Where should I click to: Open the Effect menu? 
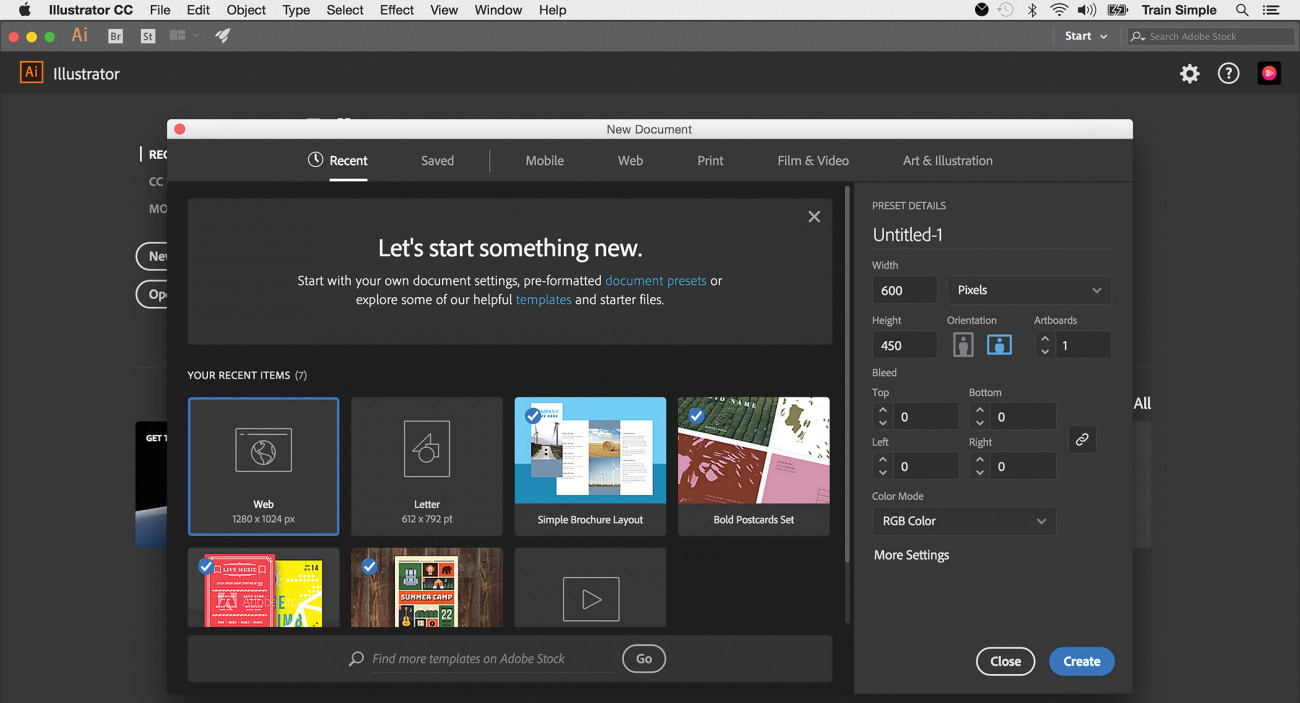pos(396,10)
